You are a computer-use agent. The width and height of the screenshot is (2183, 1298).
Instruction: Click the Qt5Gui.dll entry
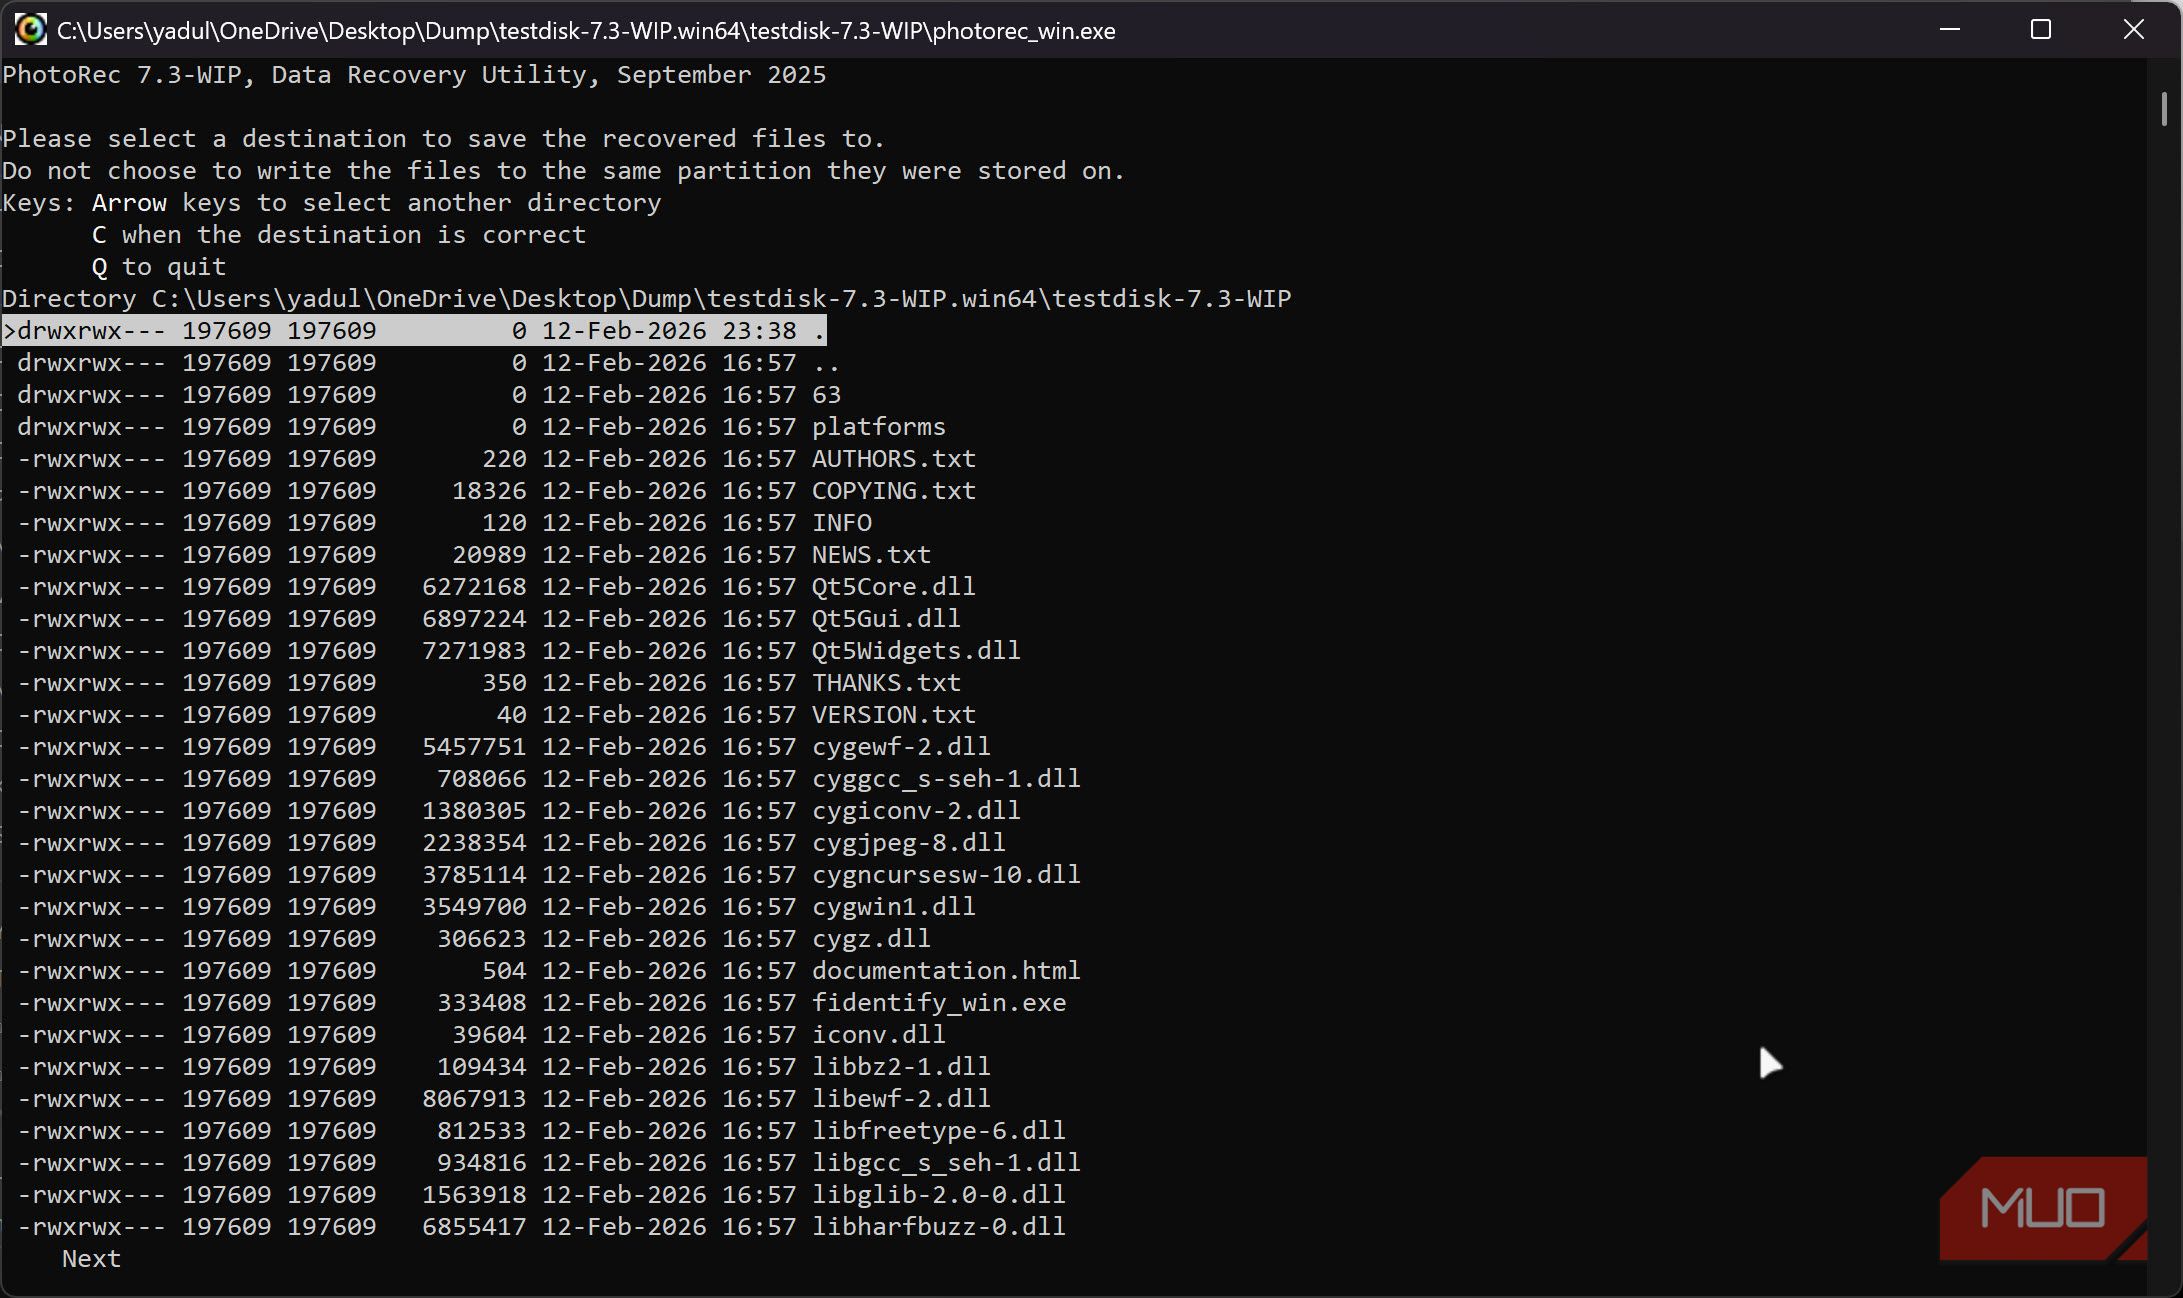point(489,619)
